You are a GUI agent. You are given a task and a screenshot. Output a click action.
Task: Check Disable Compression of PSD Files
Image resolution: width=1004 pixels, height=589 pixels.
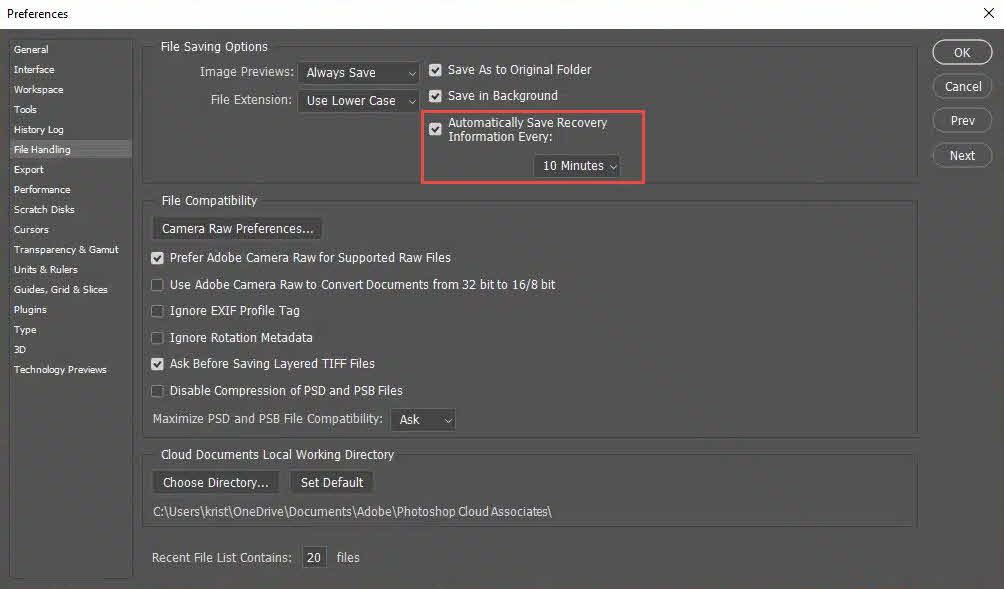pos(157,390)
